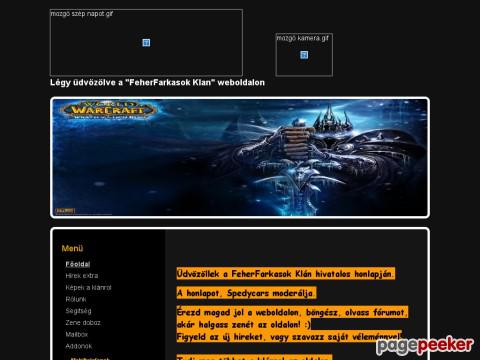Image resolution: width=480 pixels, height=360 pixels.
Task: Click the highlighted line Üdvözöllek a FeherFarkasok Klán
Action: pyautogui.click(x=285, y=274)
